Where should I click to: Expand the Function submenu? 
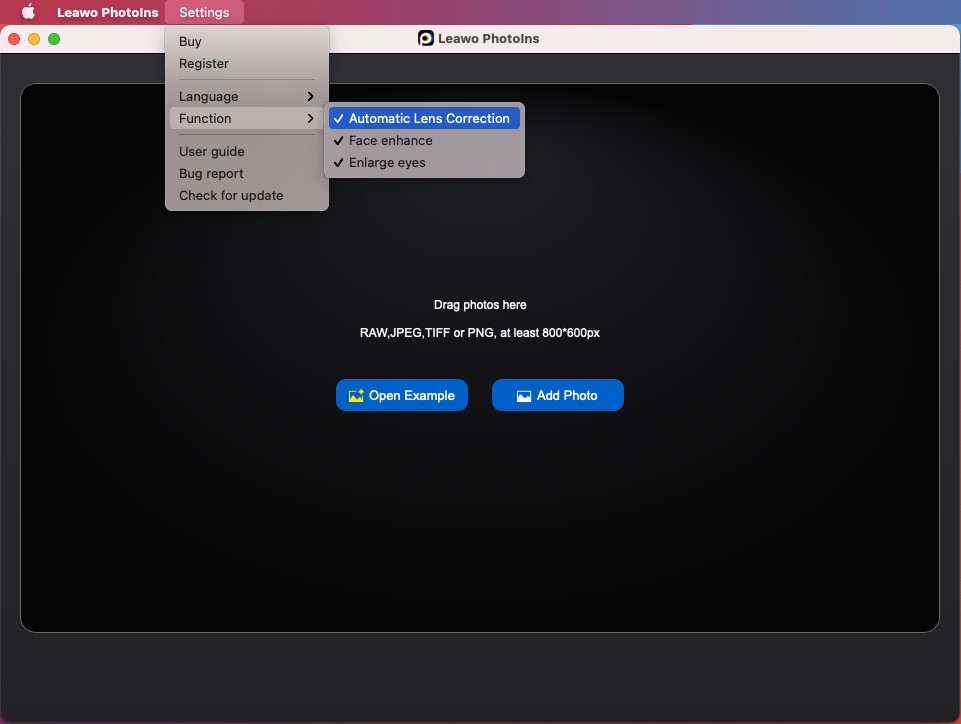tap(246, 118)
